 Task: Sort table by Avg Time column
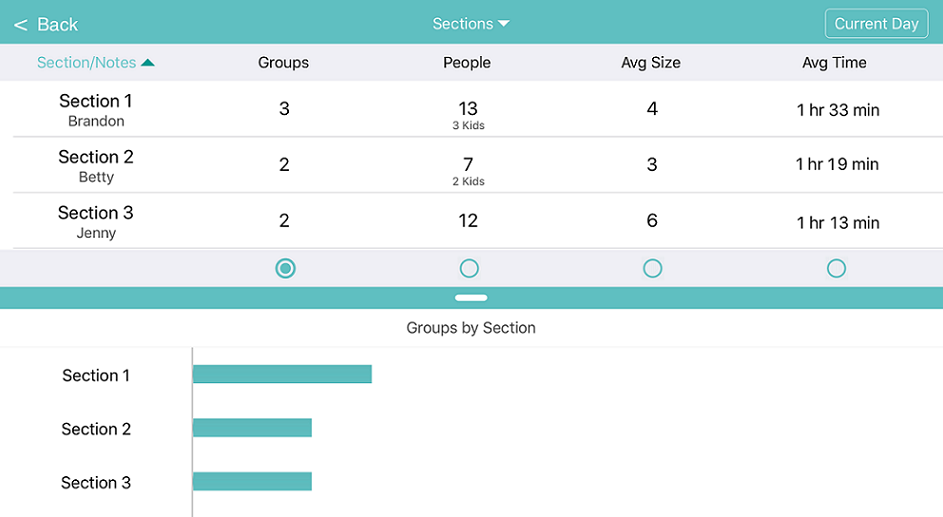coord(834,63)
